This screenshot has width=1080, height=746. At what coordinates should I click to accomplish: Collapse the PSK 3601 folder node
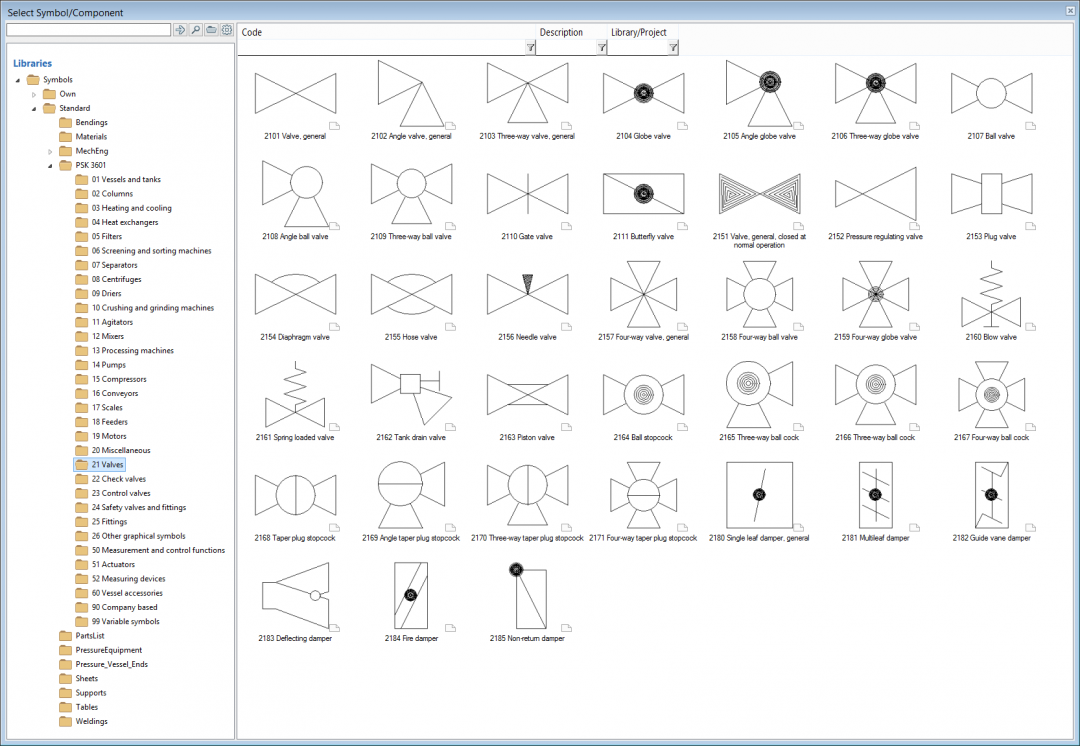point(50,165)
